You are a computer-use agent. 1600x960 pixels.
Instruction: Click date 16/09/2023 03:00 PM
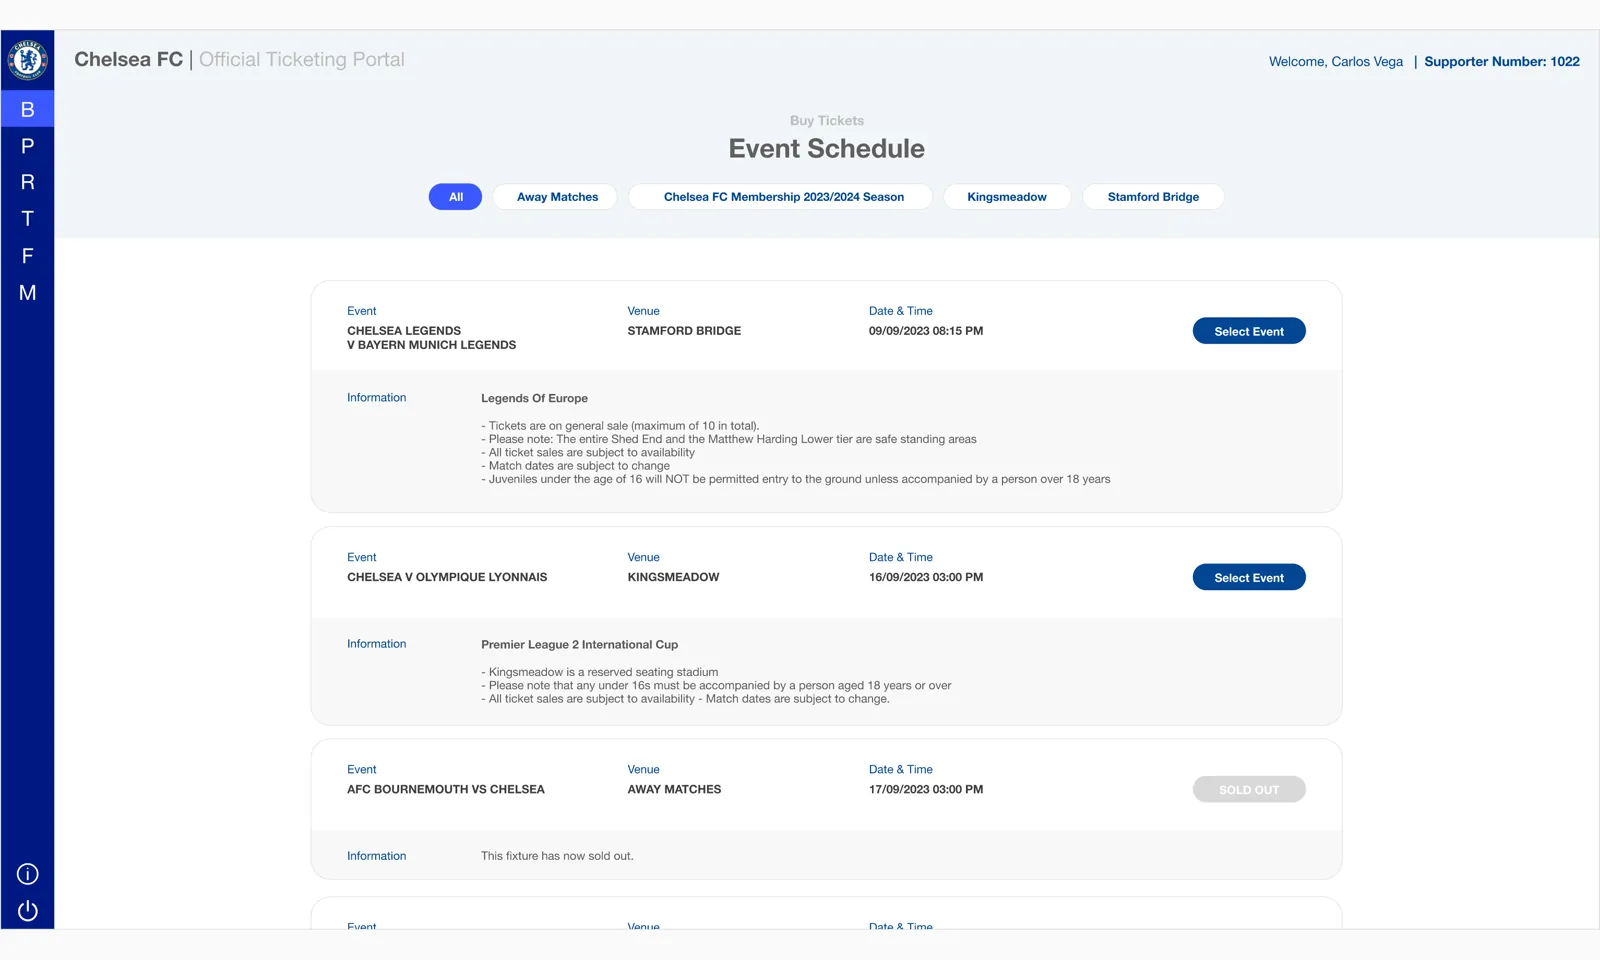926,577
